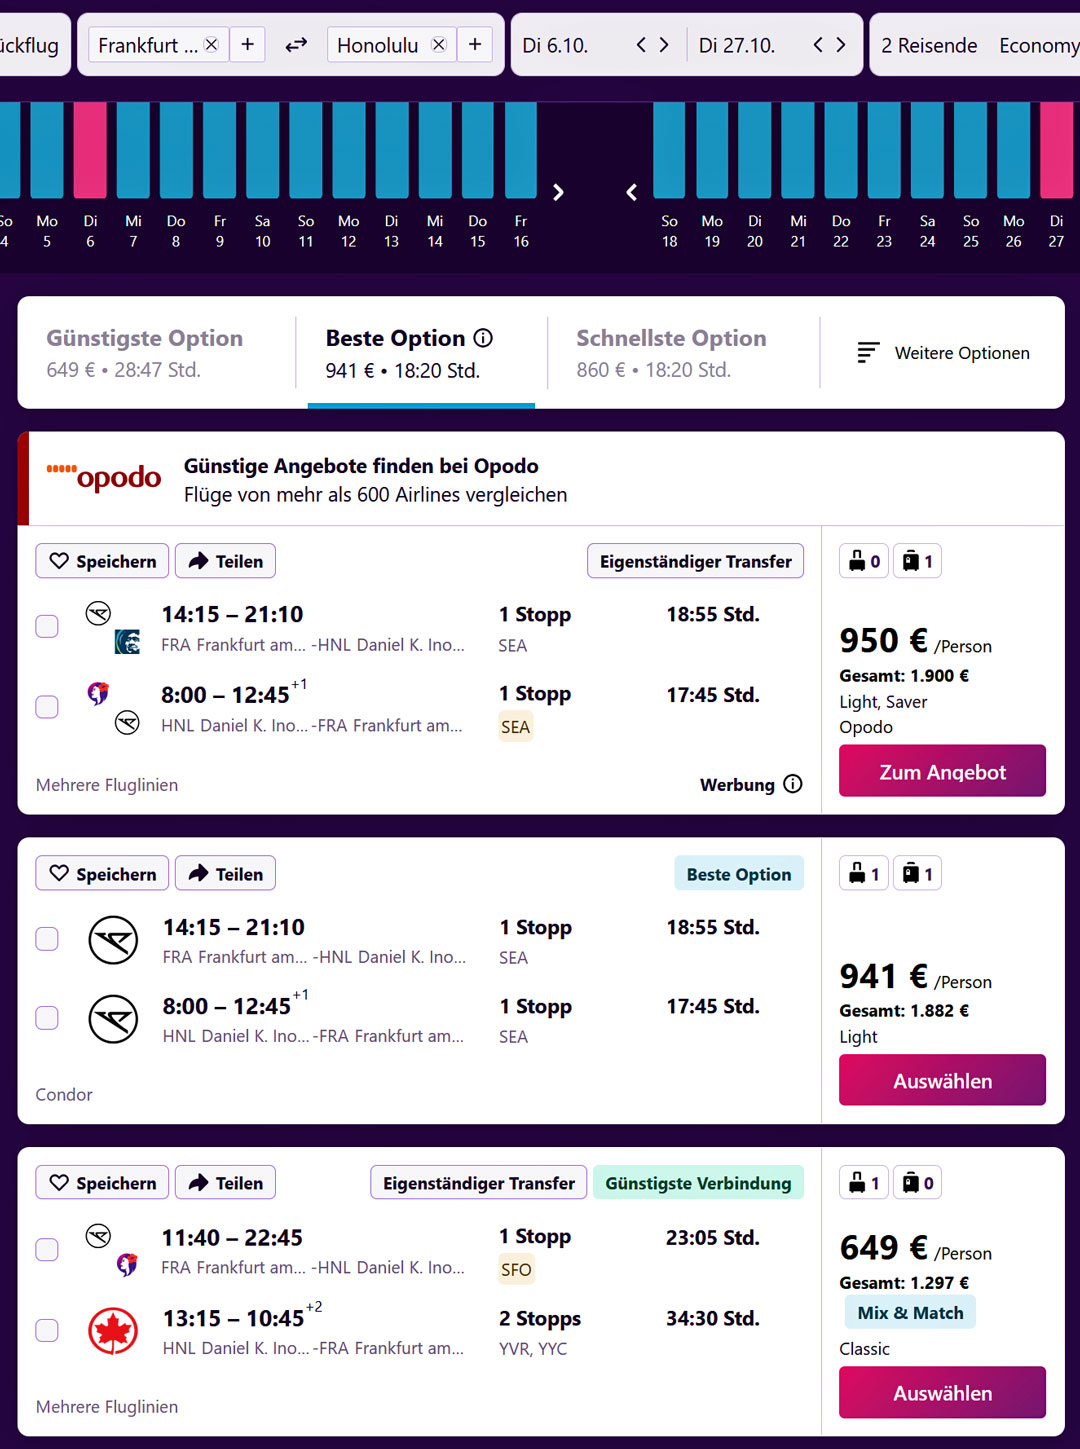The width and height of the screenshot is (1080, 1449).
Task: Remove Honolulu from the destination field
Action: click(438, 45)
